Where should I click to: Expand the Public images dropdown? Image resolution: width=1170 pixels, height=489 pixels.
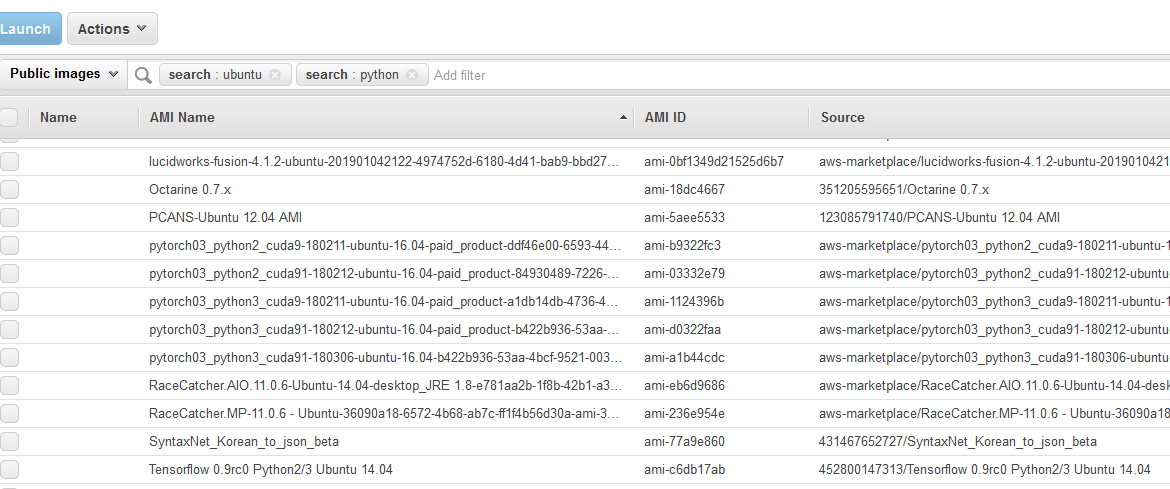pos(63,74)
